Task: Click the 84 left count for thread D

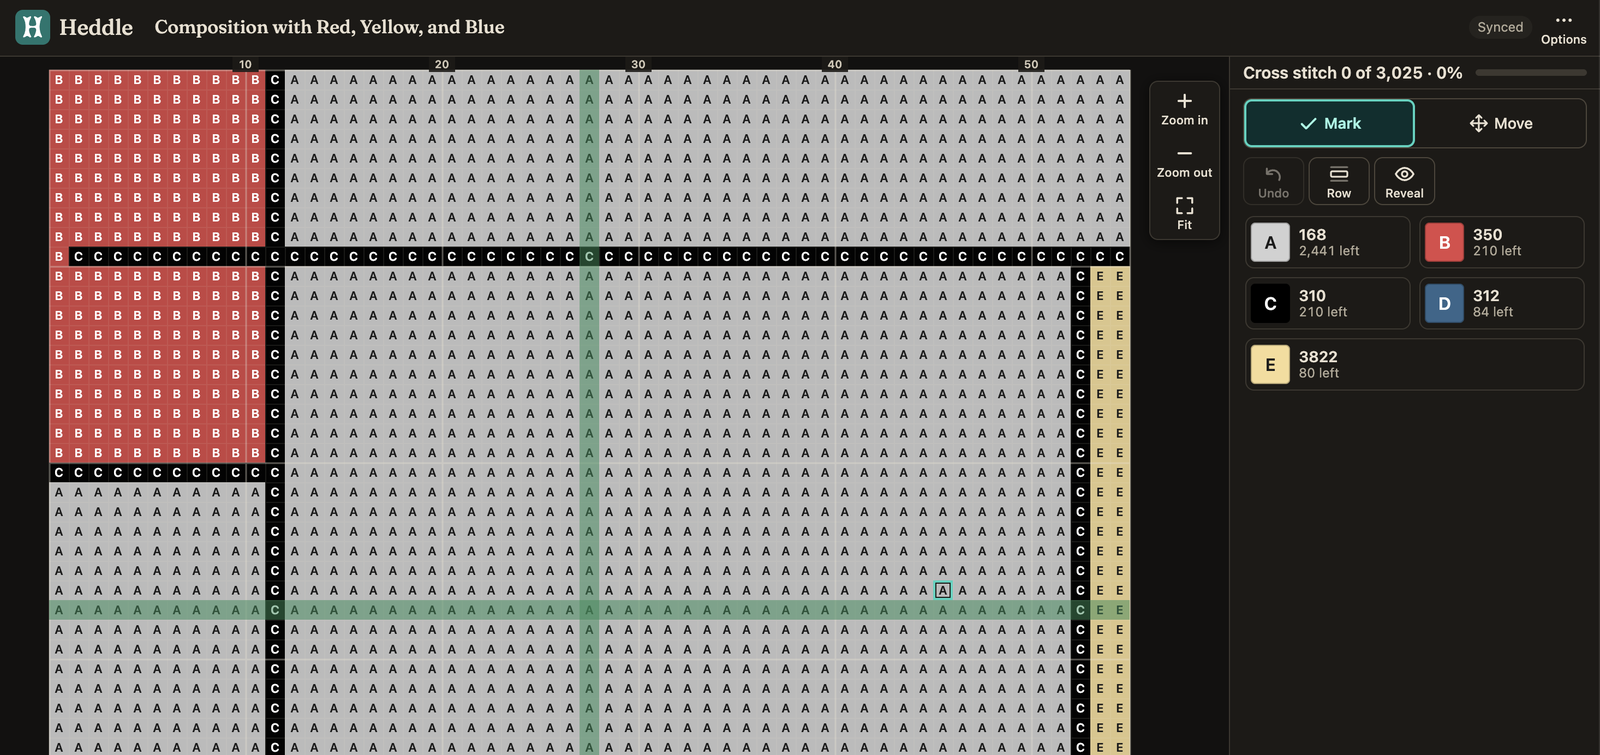Action: [1493, 312]
